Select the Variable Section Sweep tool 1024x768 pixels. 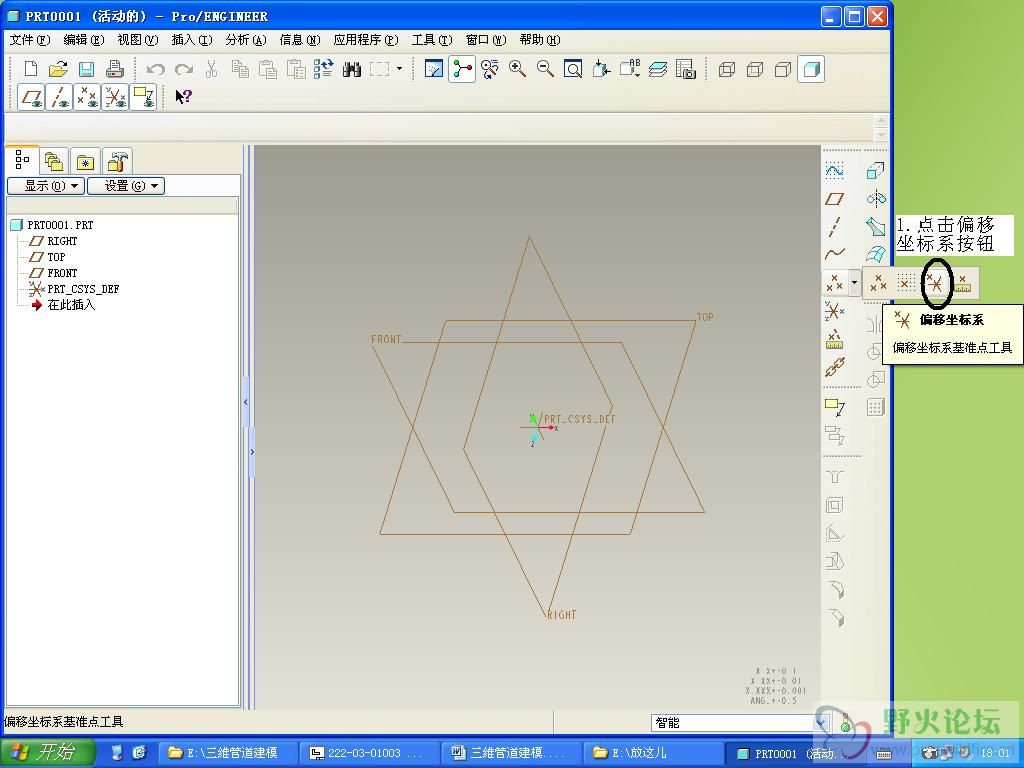[876, 226]
